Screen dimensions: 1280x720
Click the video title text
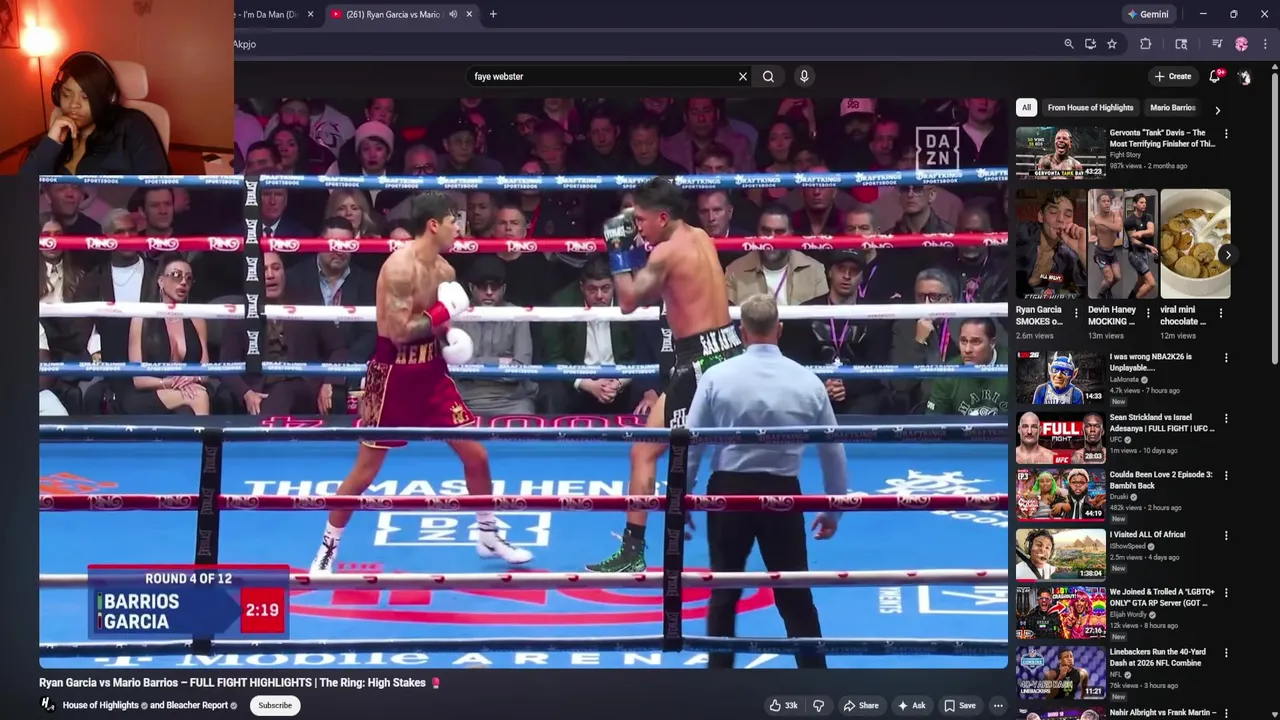pyautogui.click(x=239, y=683)
